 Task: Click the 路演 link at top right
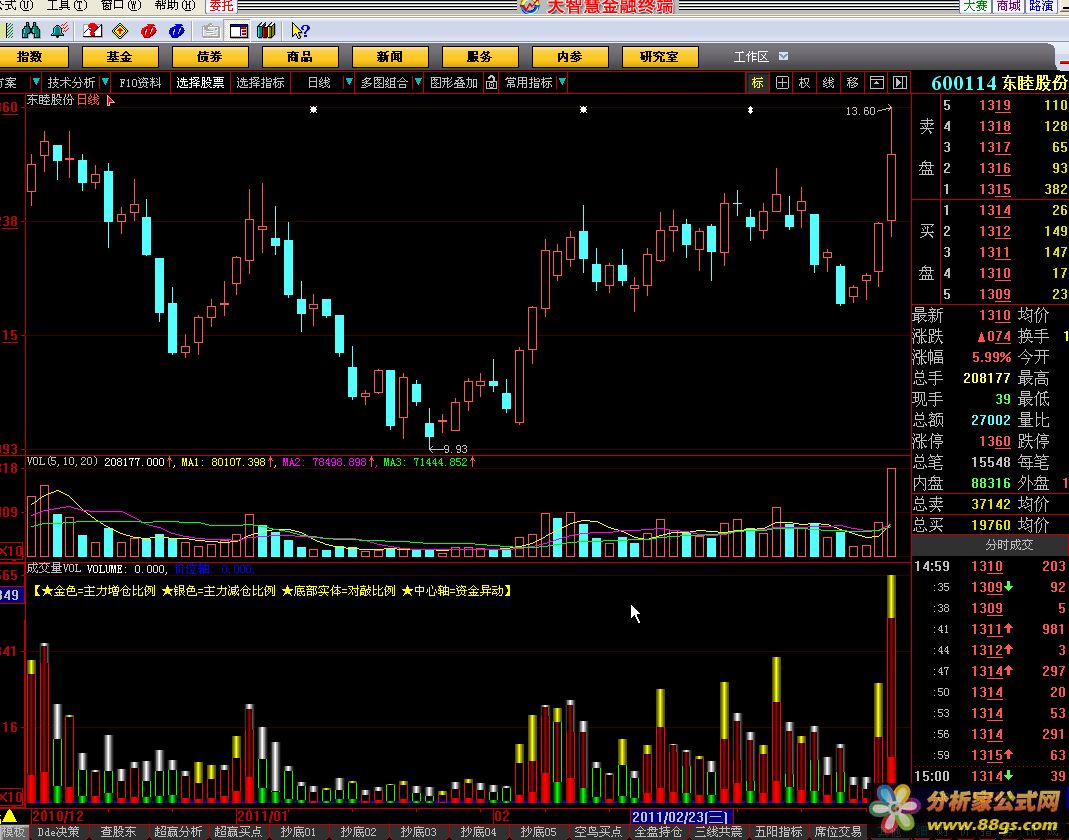(x=1041, y=5)
